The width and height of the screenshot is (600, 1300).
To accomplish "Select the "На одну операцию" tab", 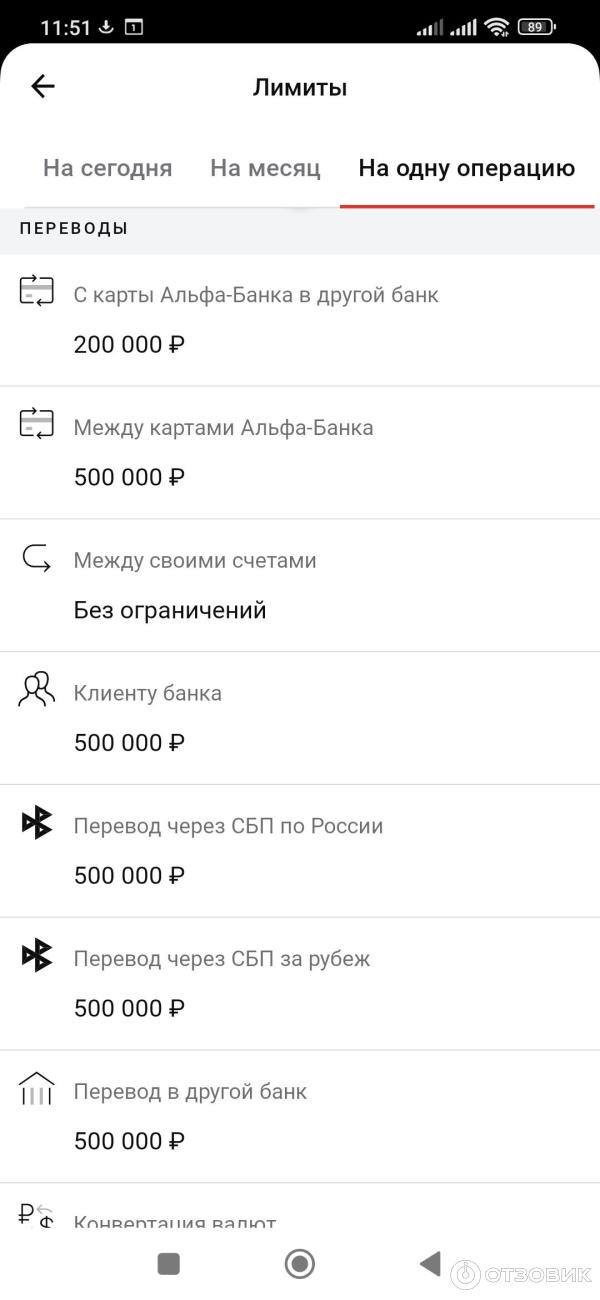I will pos(467,168).
